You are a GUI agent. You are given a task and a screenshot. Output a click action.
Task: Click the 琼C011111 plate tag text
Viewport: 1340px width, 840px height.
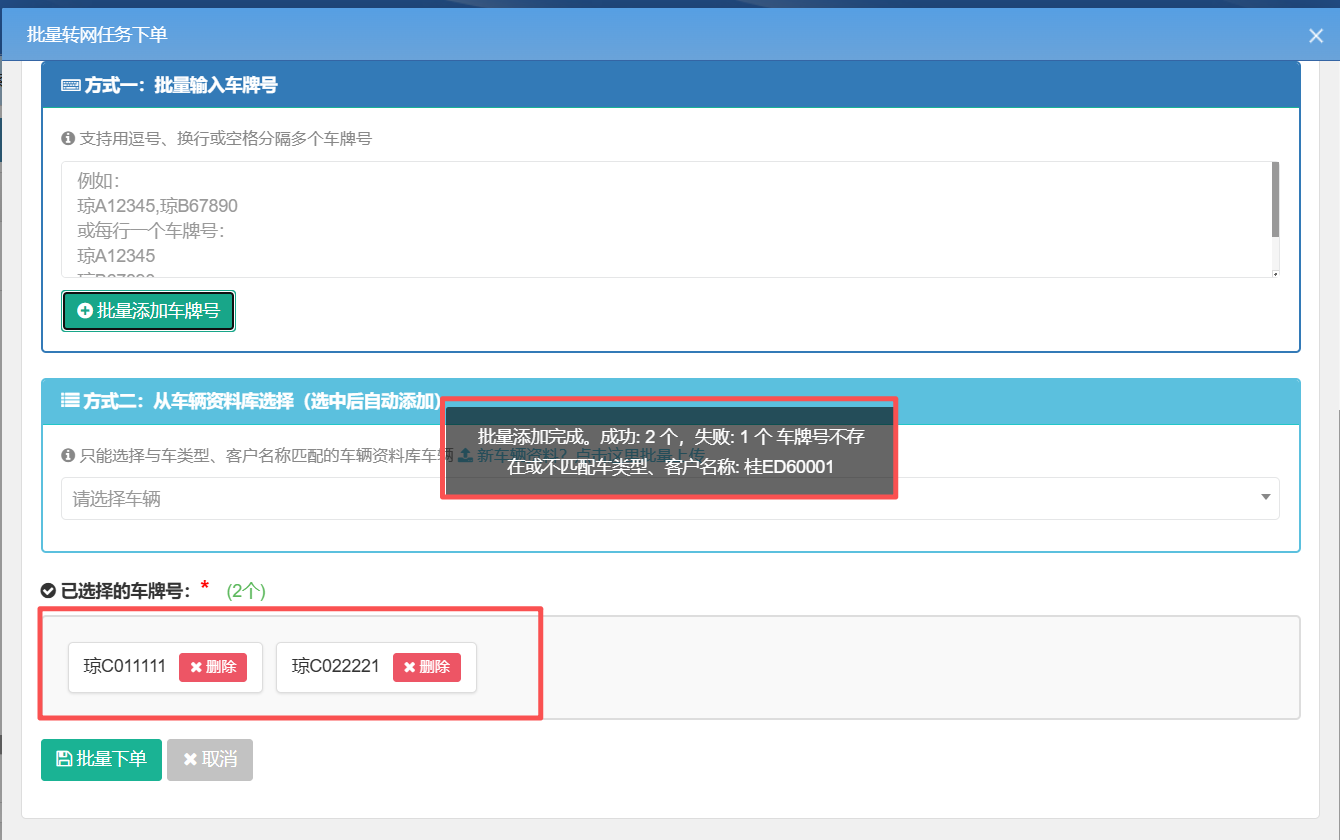[125, 667]
